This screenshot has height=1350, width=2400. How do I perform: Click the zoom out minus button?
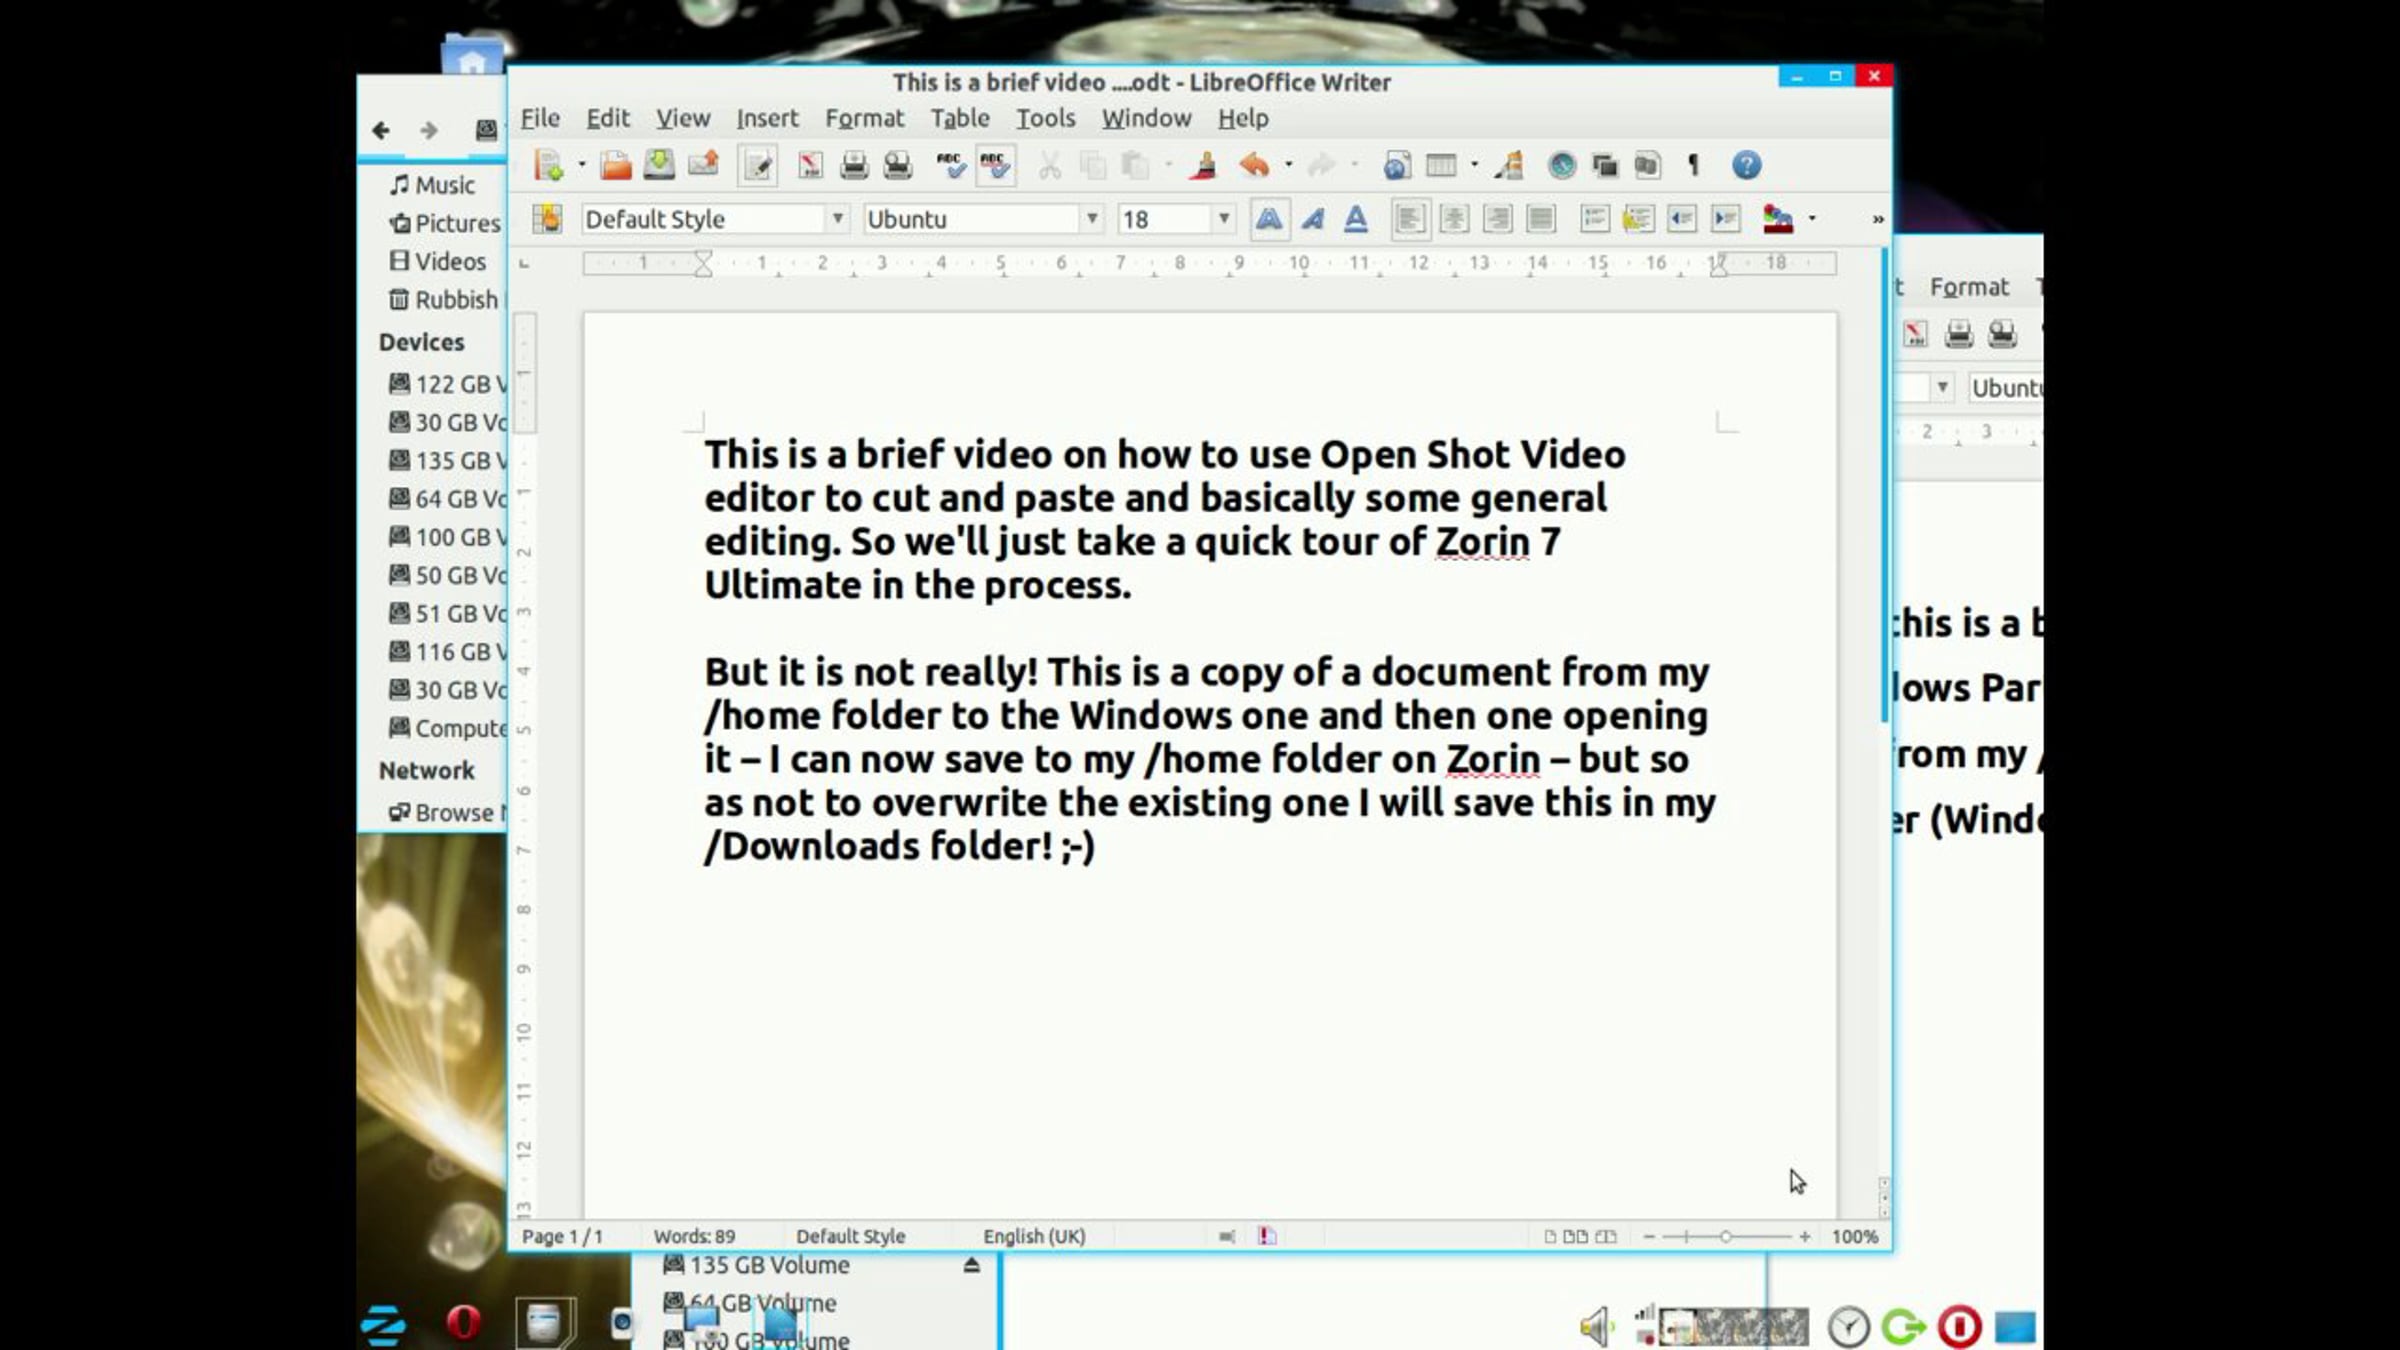[x=1649, y=1237]
